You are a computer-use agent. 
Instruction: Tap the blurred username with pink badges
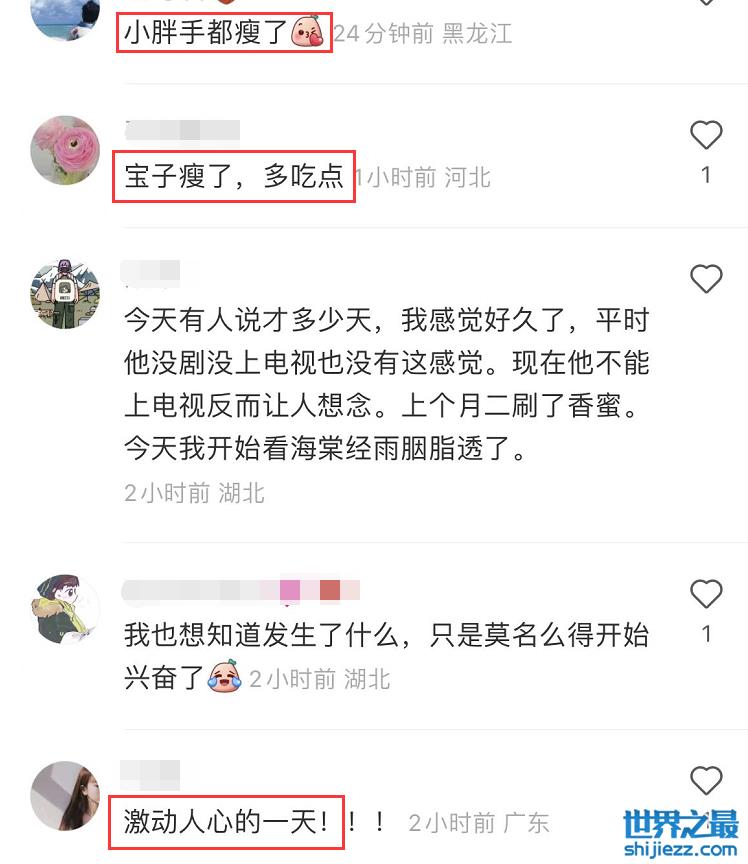click(x=240, y=590)
